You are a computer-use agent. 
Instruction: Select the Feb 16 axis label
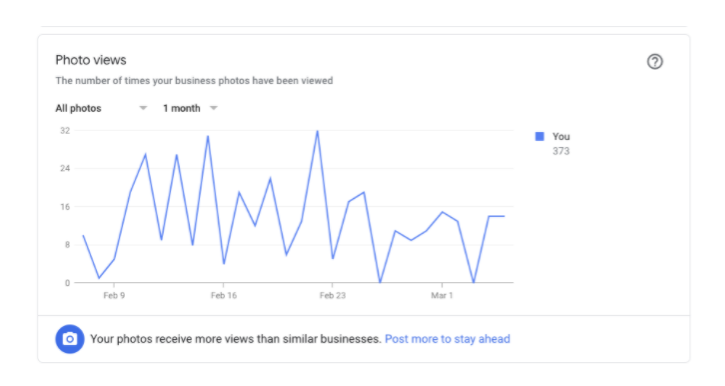tap(223, 295)
